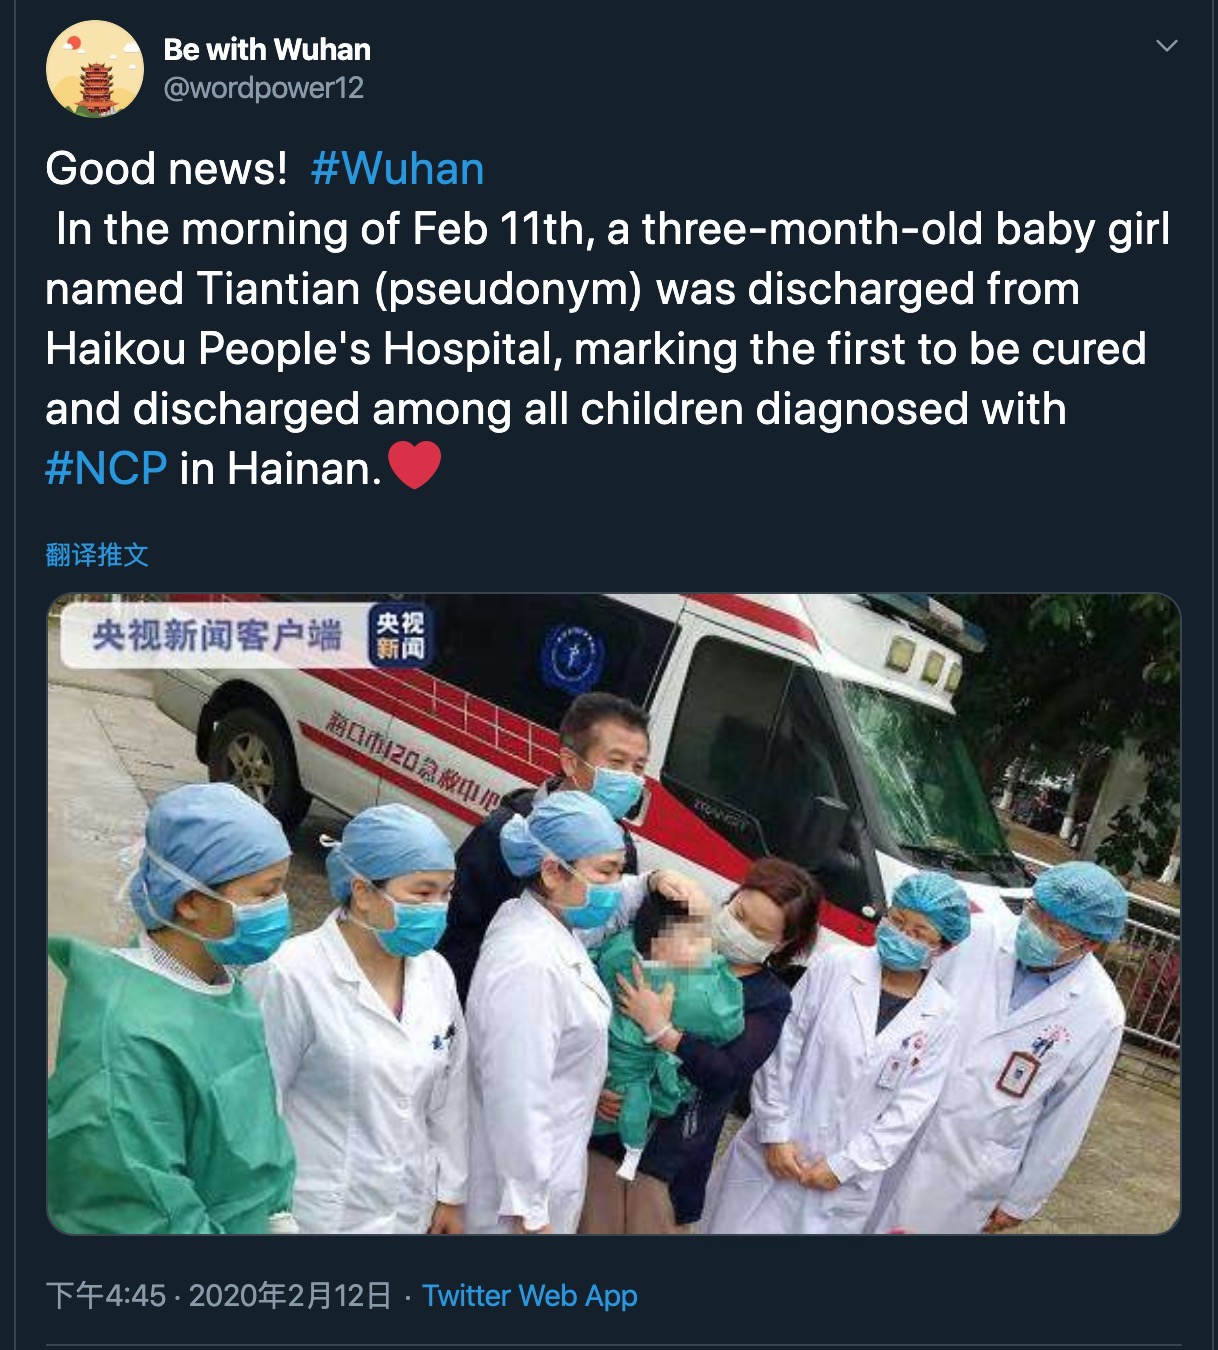Open the attached ambulance photo

click(613, 914)
